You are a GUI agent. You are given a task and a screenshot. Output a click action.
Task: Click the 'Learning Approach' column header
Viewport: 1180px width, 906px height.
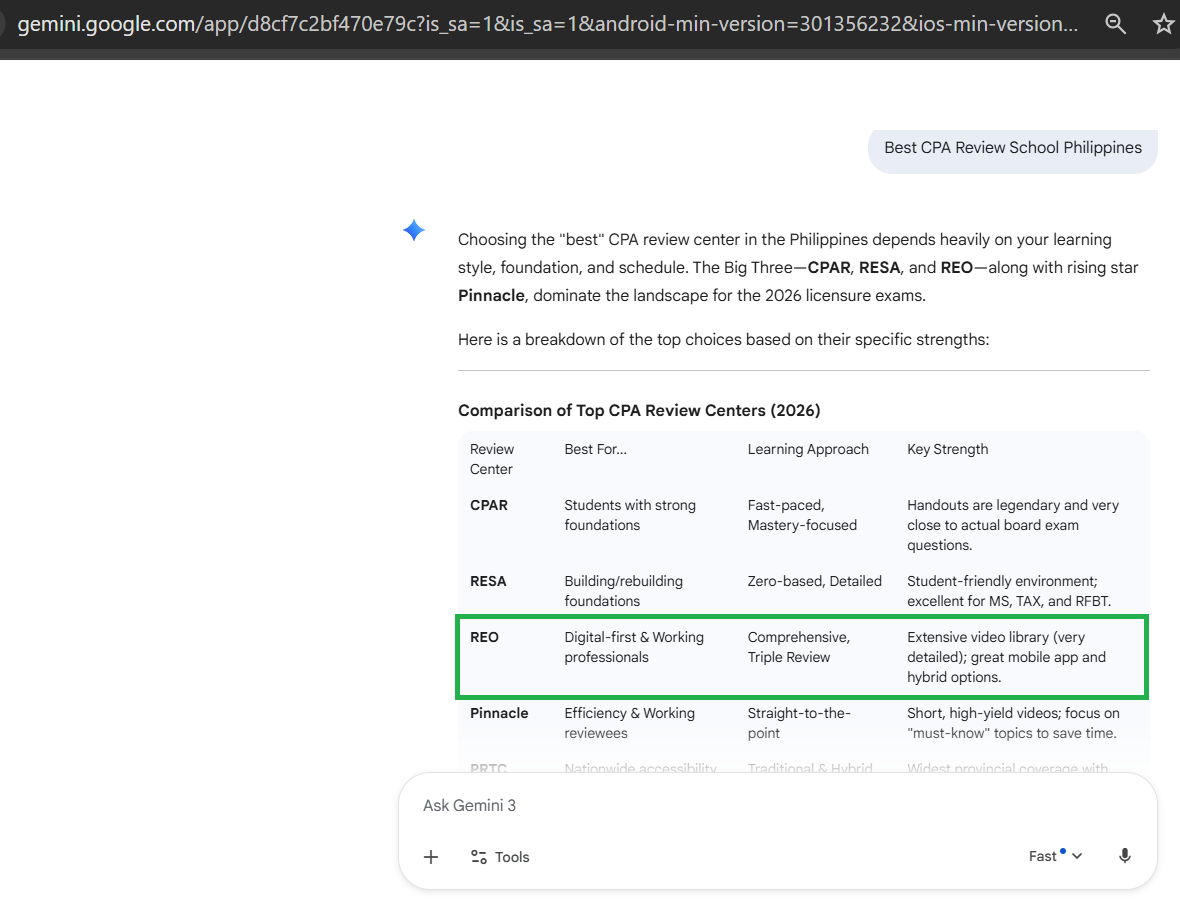tap(808, 449)
